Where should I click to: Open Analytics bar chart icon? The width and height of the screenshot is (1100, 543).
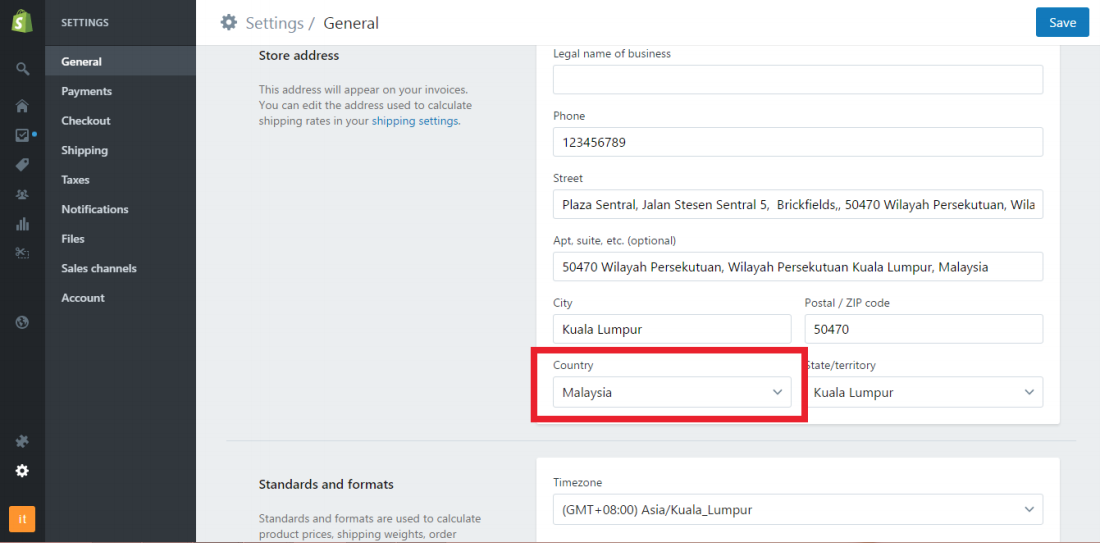click(x=22, y=224)
